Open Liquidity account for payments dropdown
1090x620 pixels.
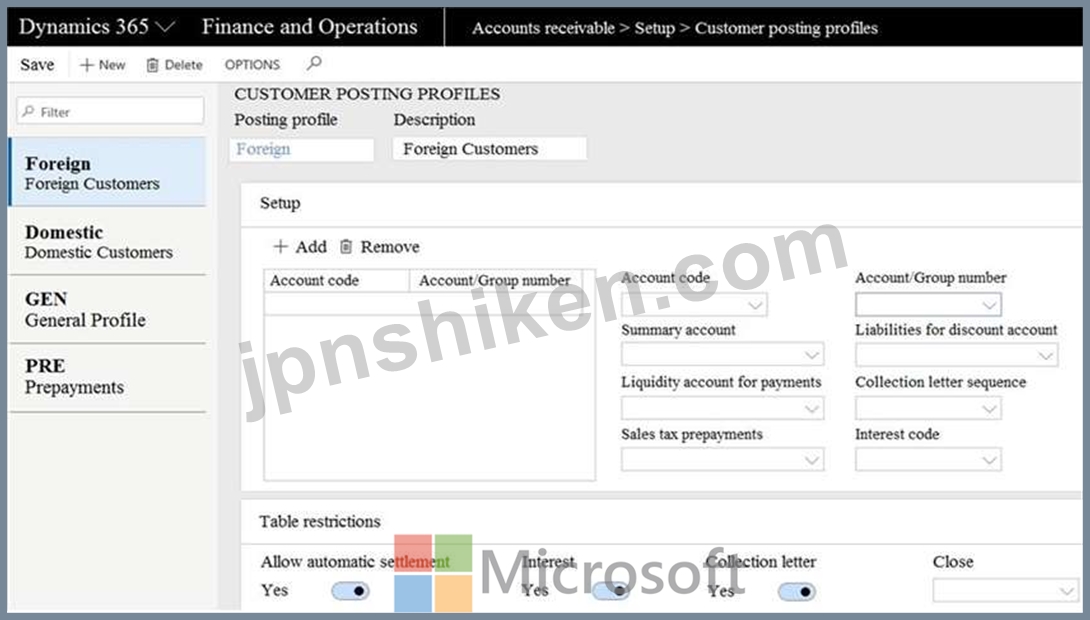tap(722, 408)
